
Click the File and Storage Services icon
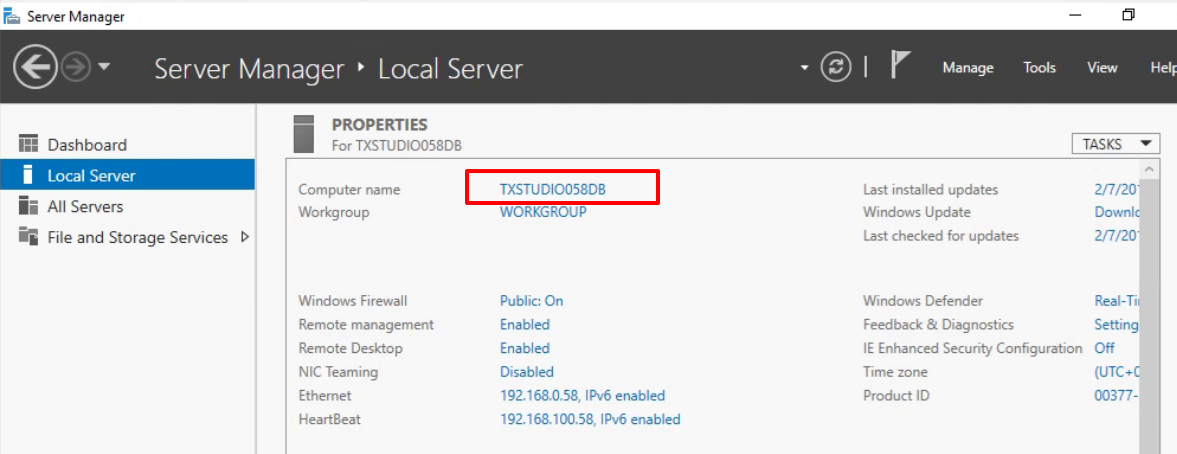click(29, 236)
